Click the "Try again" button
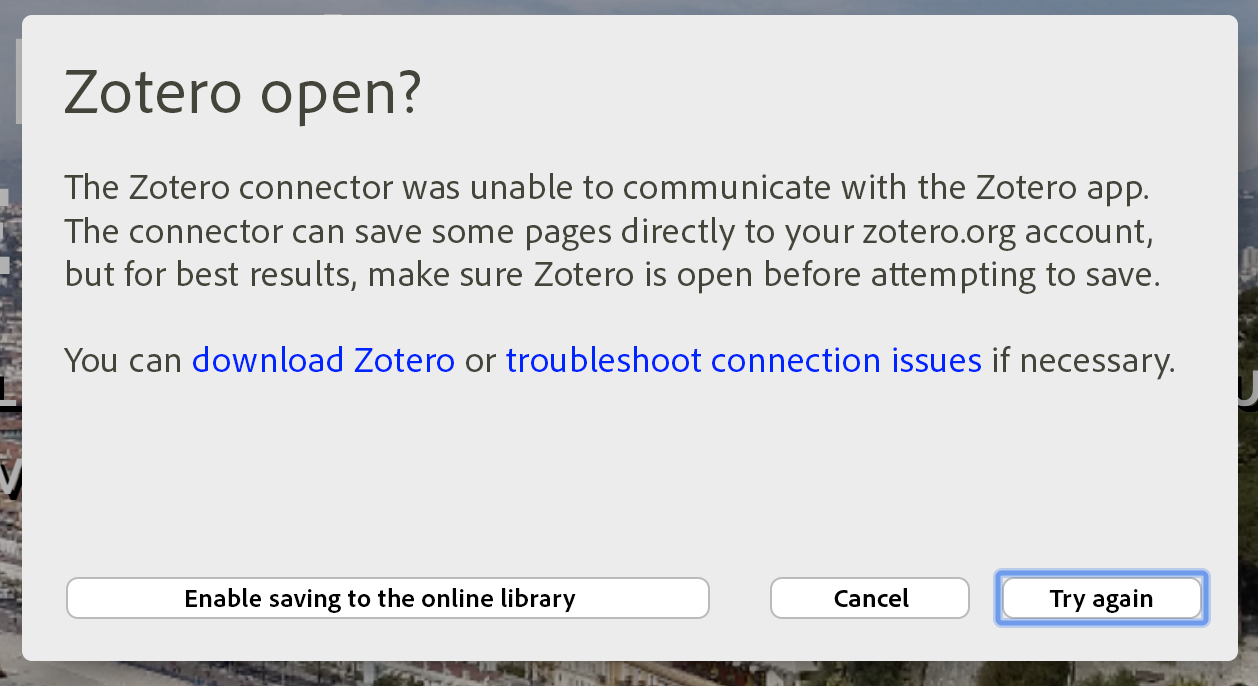The width and height of the screenshot is (1258, 686). tap(1101, 598)
